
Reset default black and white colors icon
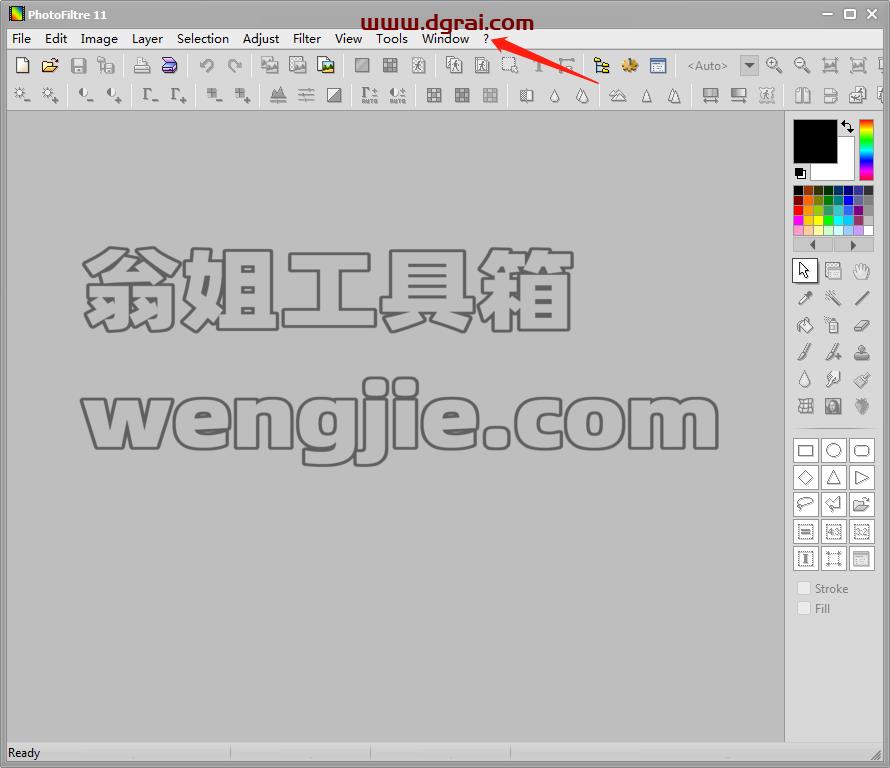pyautogui.click(x=800, y=173)
